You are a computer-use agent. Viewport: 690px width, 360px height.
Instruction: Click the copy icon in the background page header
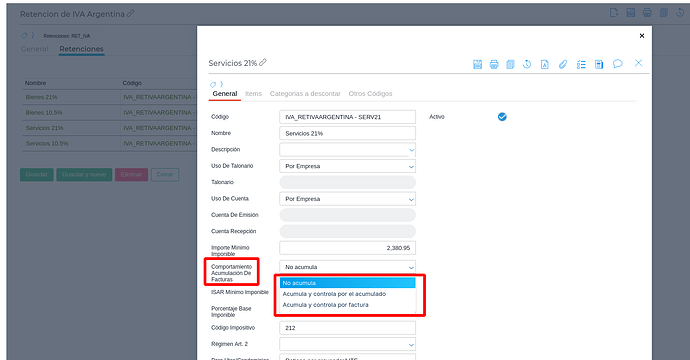pyautogui.click(x=664, y=13)
